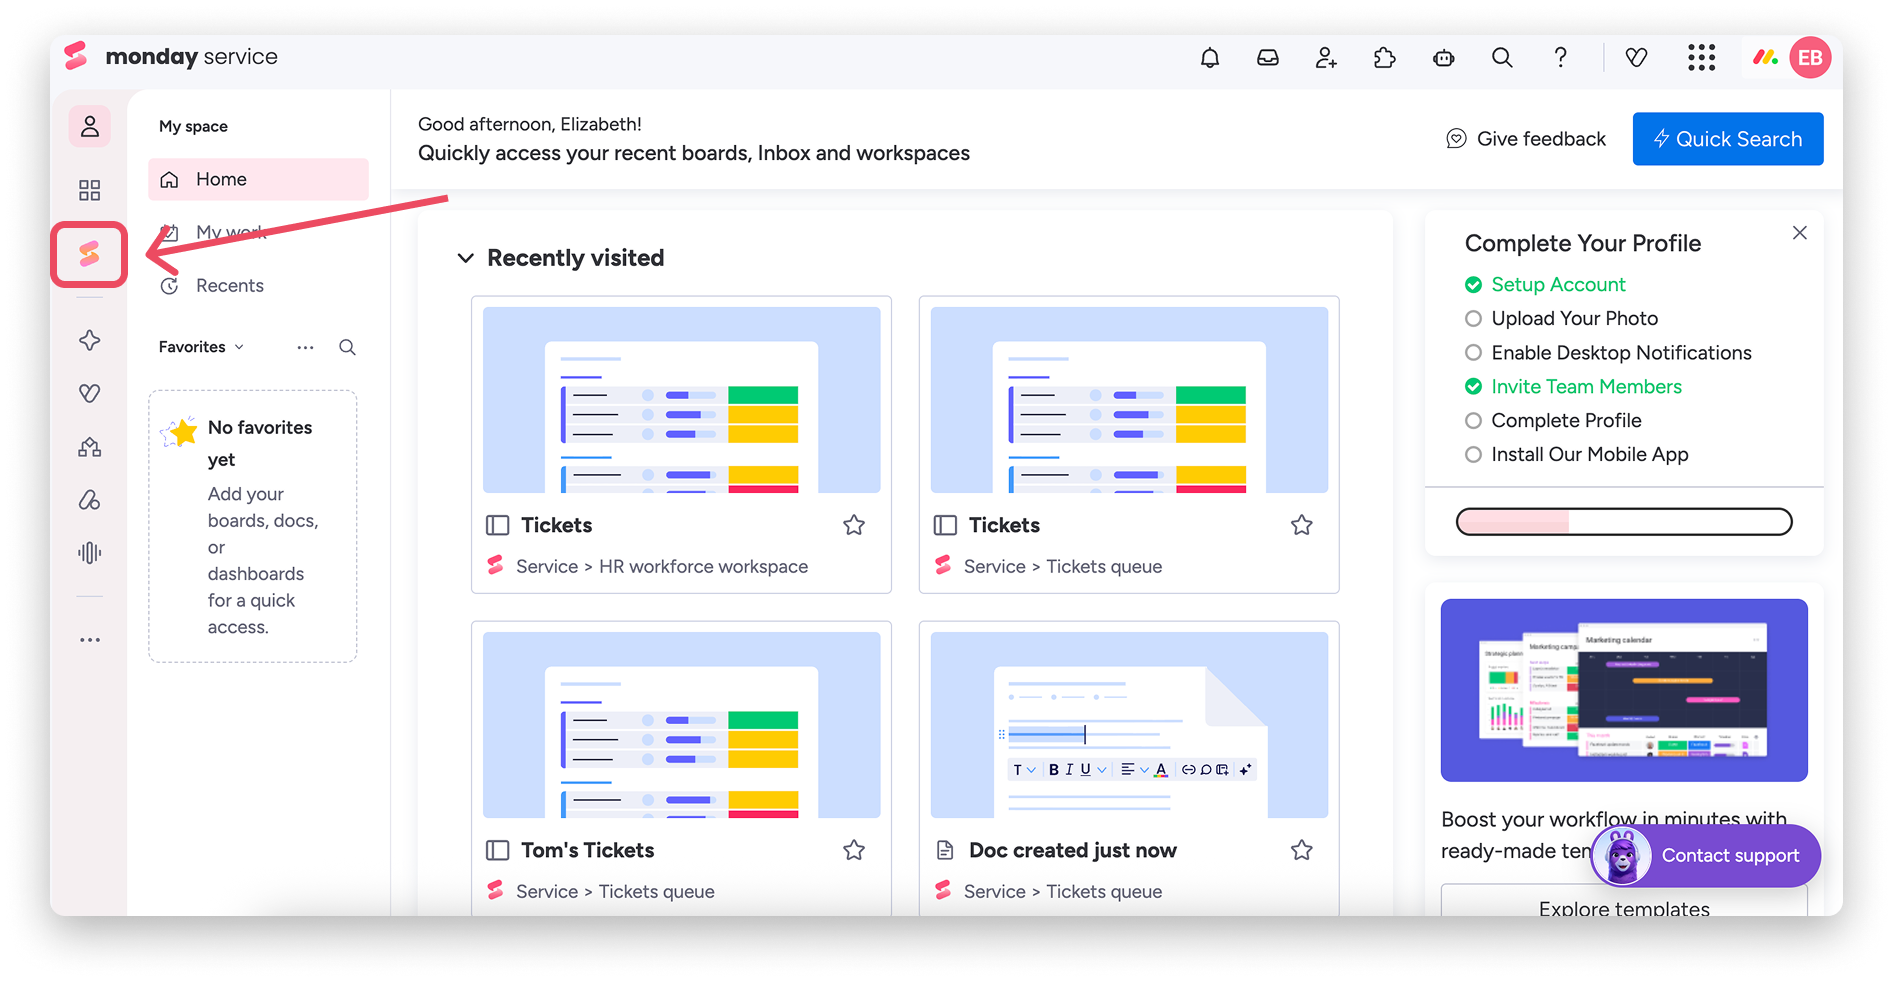Open the Favorites three-dots menu
Viewport: 1893px width, 981px height.
click(305, 347)
